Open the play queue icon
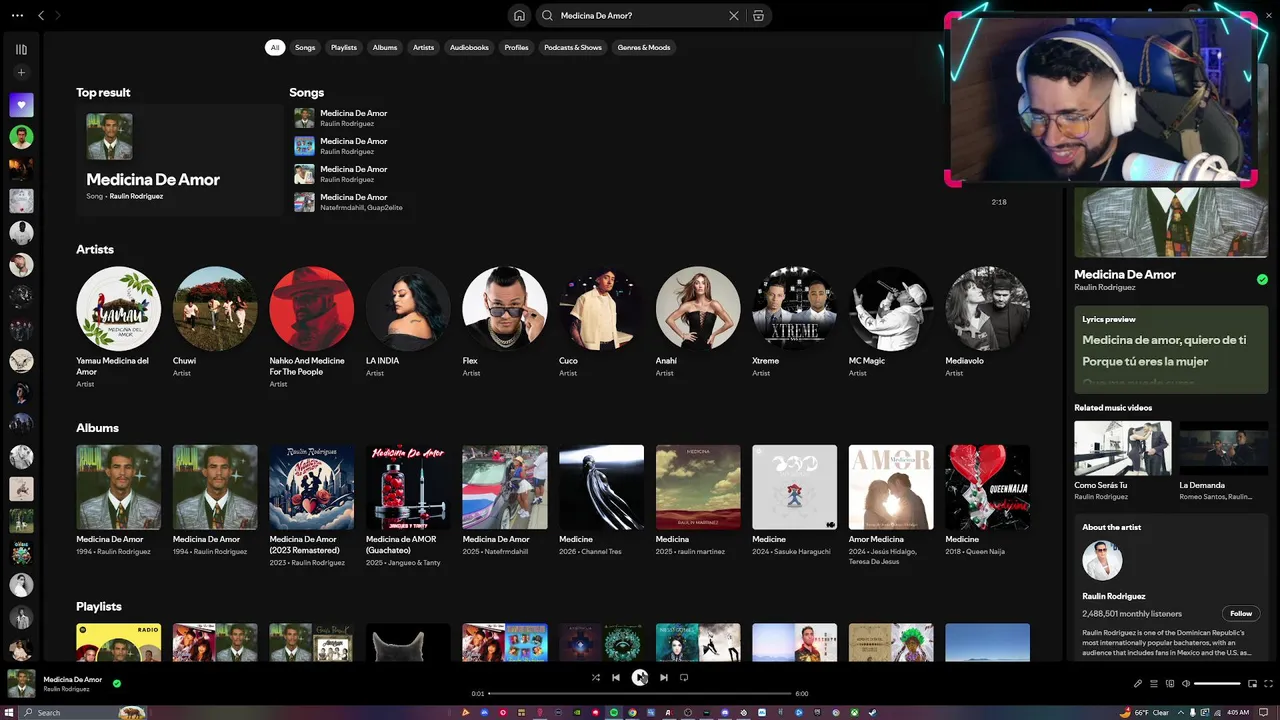This screenshot has width=1280, height=720. [1154, 684]
